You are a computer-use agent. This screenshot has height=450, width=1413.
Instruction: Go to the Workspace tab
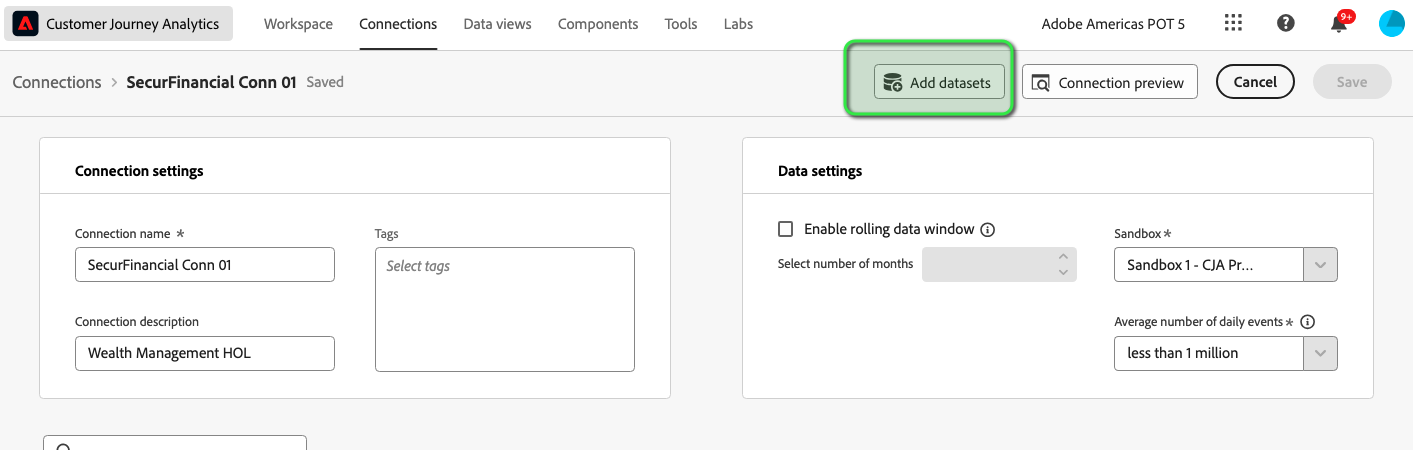coord(298,24)
